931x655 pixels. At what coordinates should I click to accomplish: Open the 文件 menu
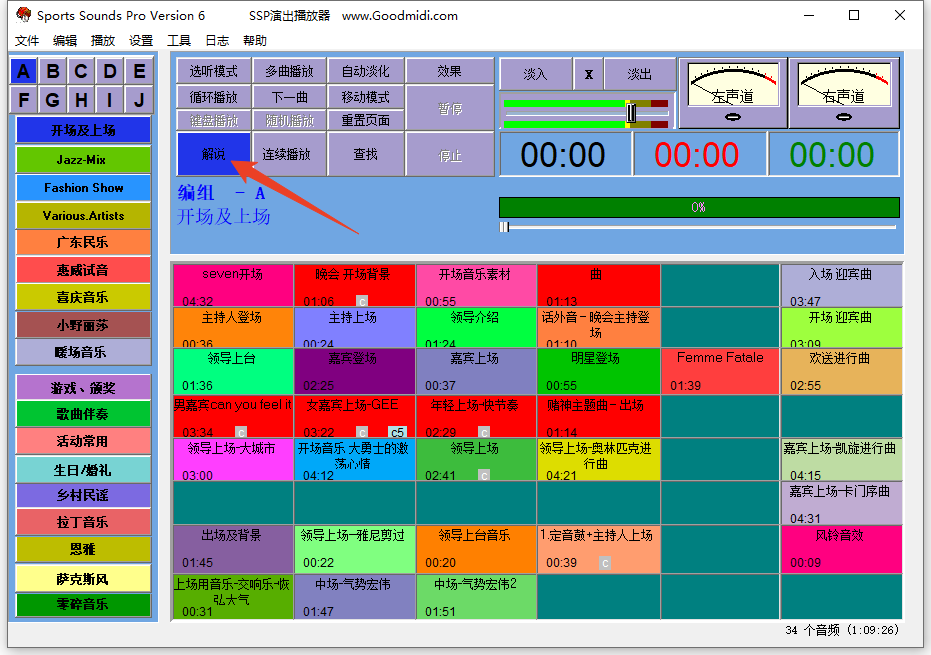point(27,41)
